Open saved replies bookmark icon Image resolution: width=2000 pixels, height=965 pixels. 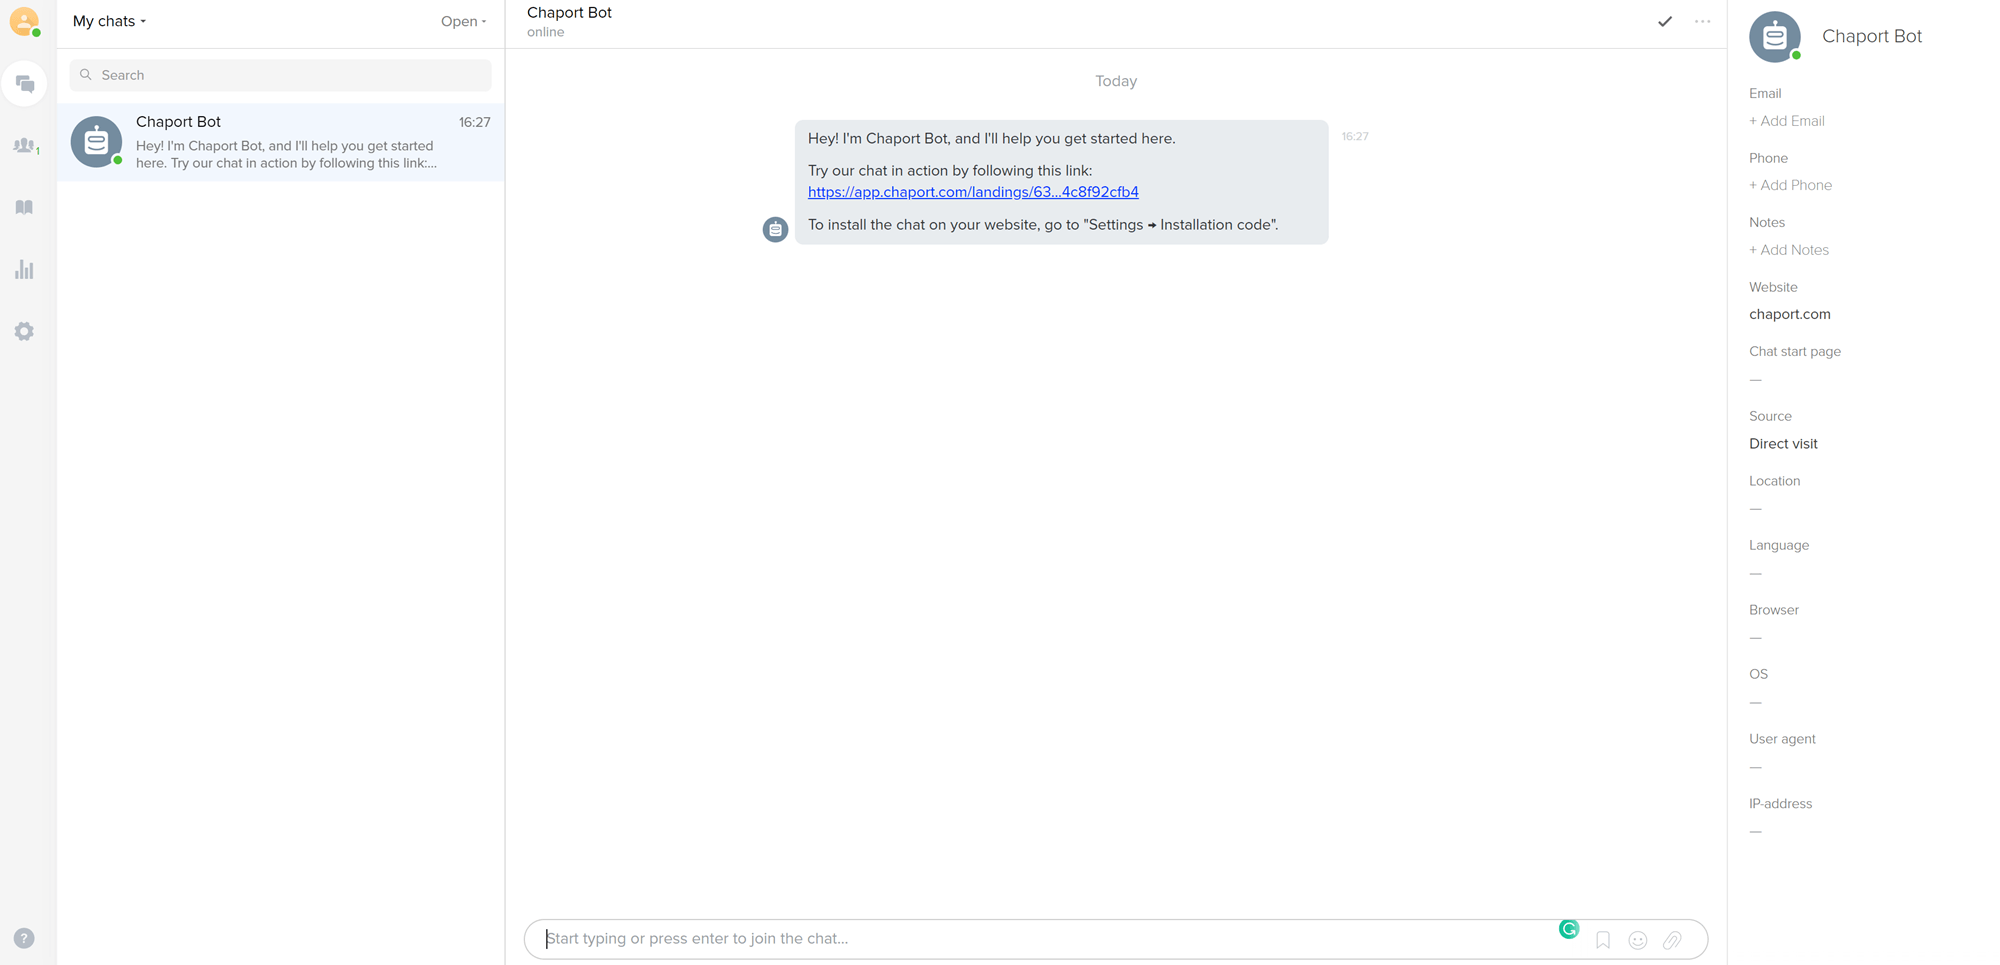(1603, 940)
